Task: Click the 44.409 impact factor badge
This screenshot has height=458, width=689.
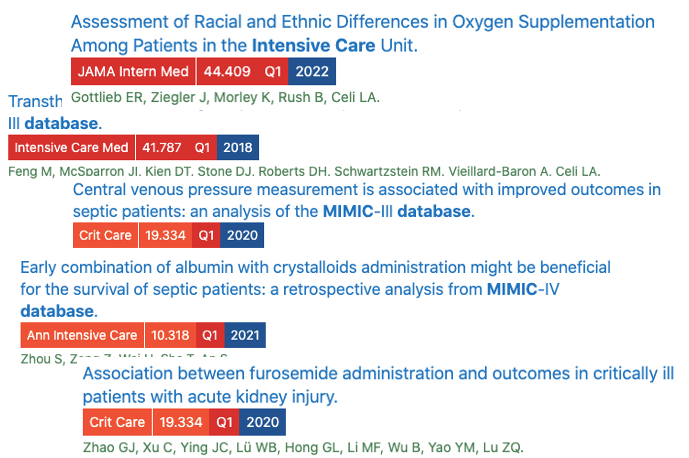Action: [x=226, y=72]
